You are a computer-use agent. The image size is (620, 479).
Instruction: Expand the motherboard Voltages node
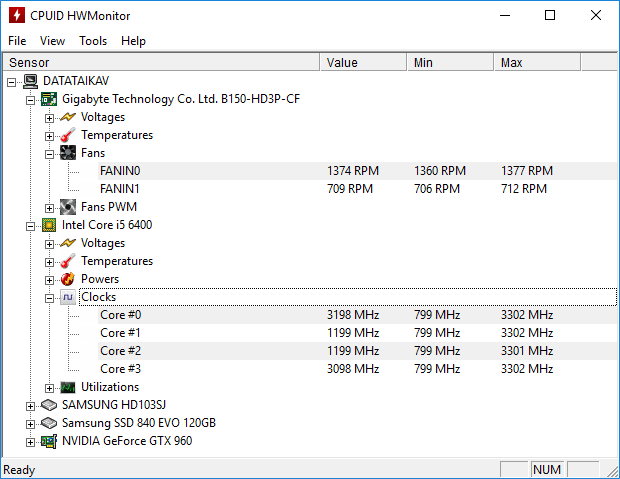pos(49,118)
